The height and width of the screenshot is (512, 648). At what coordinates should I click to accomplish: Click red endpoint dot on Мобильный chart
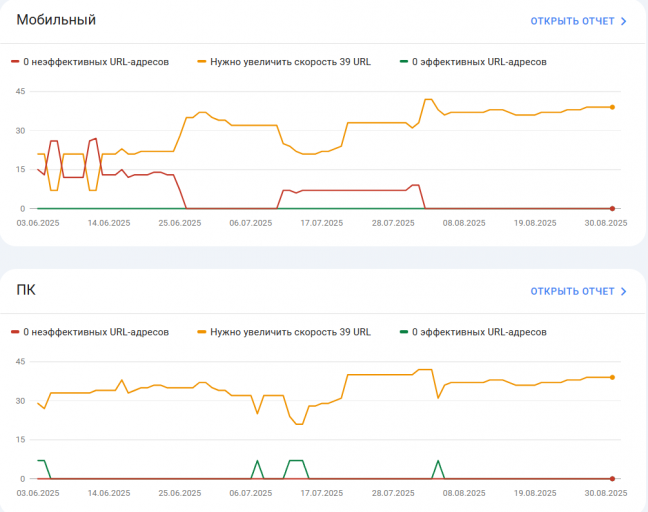point(612,209)
